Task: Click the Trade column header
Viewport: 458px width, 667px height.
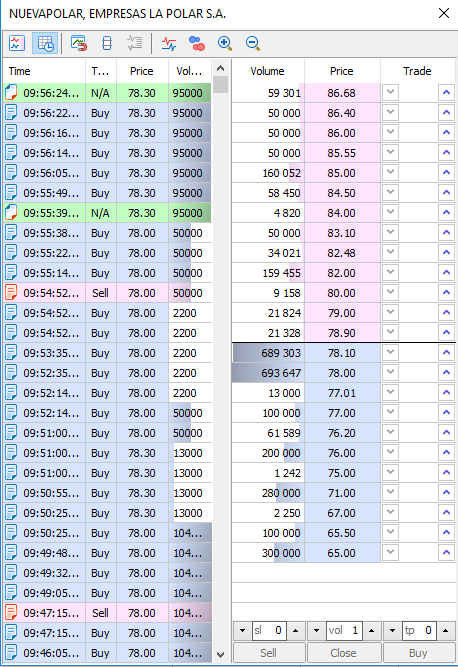Action: (x=417, y=71)
